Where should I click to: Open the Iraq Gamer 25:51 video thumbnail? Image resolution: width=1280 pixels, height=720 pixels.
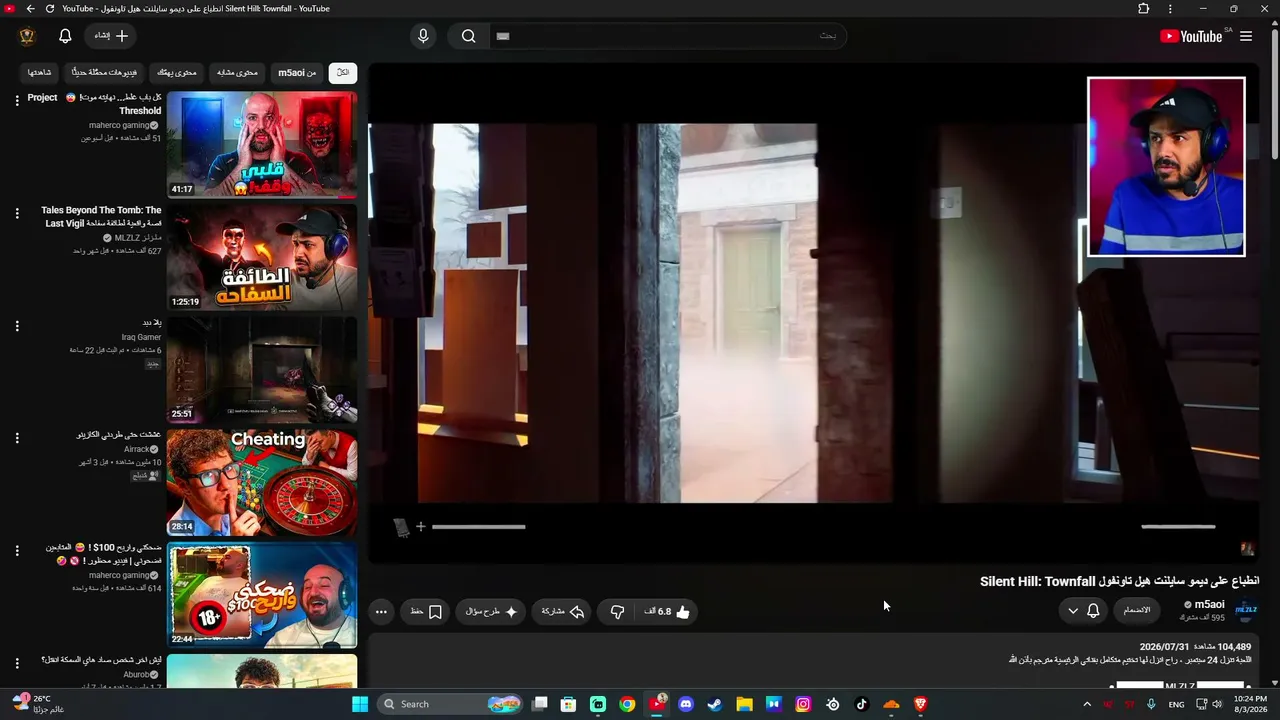(x=262, y=370)
